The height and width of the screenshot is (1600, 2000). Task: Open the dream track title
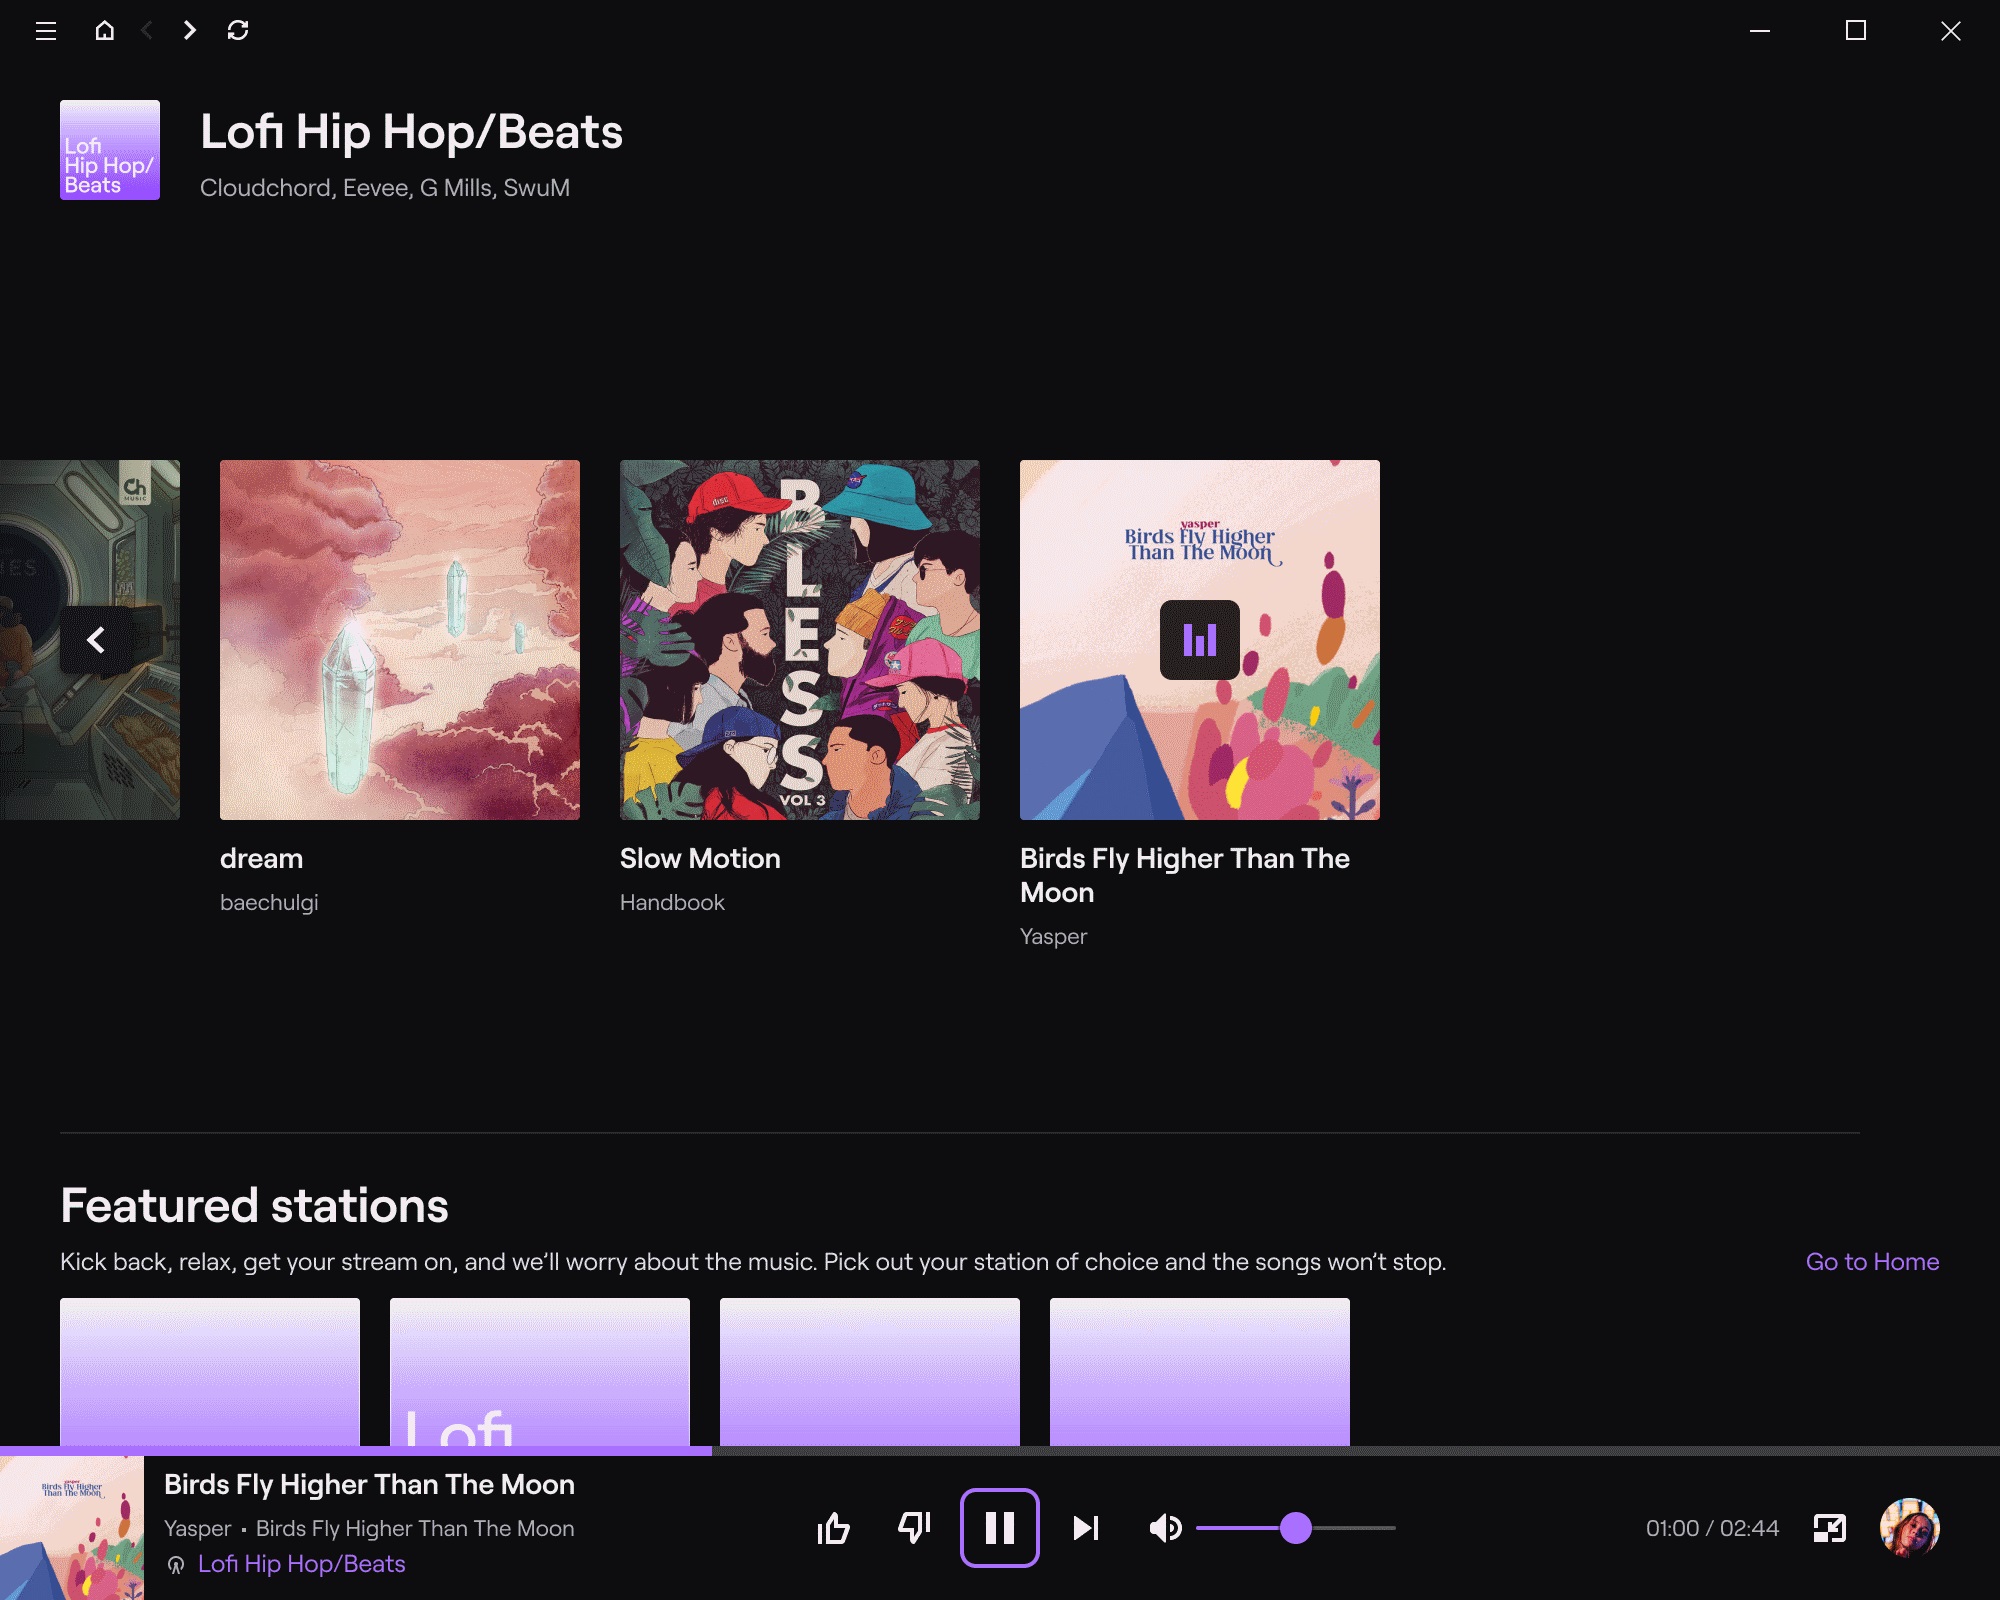tap(261, 859)
